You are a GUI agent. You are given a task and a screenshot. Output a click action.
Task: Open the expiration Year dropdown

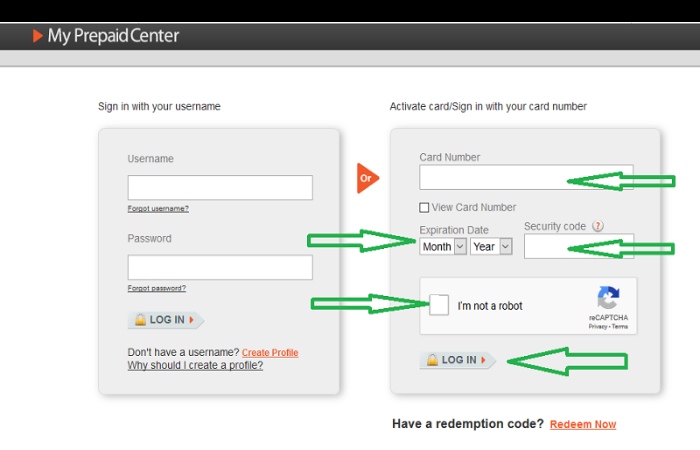click(491, 246)
